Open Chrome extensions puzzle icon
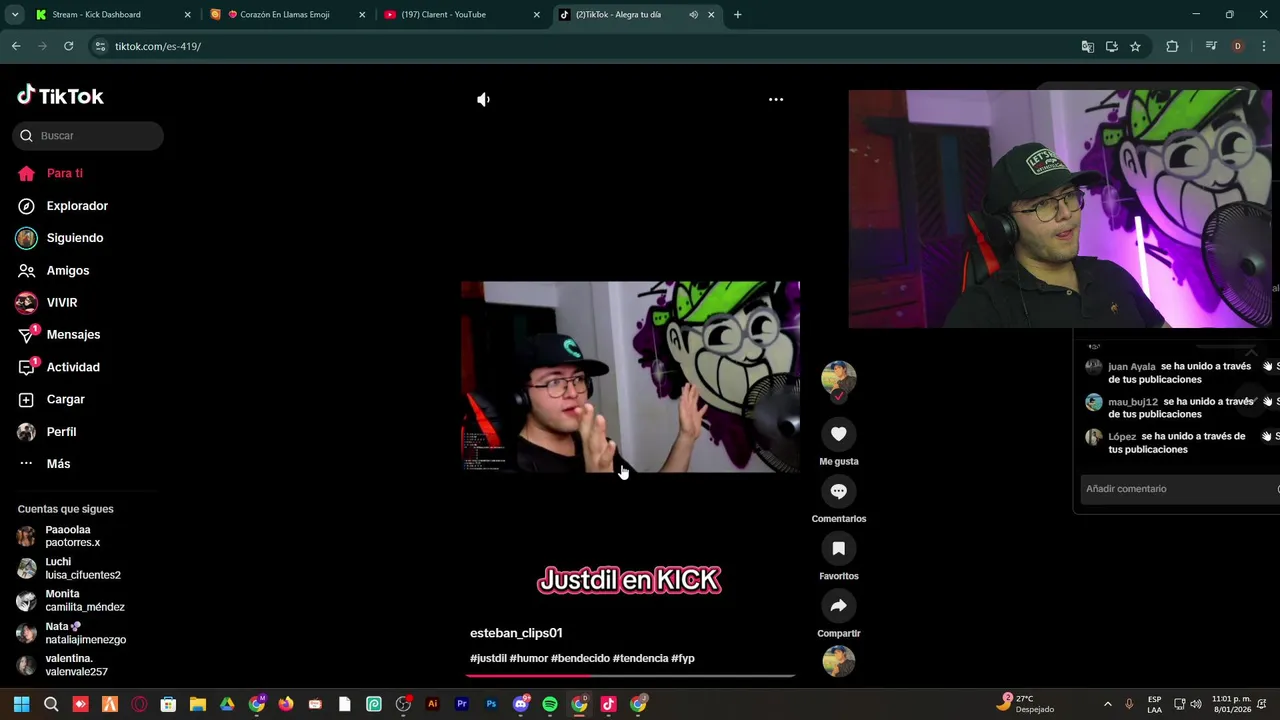The image size is (1280, 720). click(x=1172, y=46)
